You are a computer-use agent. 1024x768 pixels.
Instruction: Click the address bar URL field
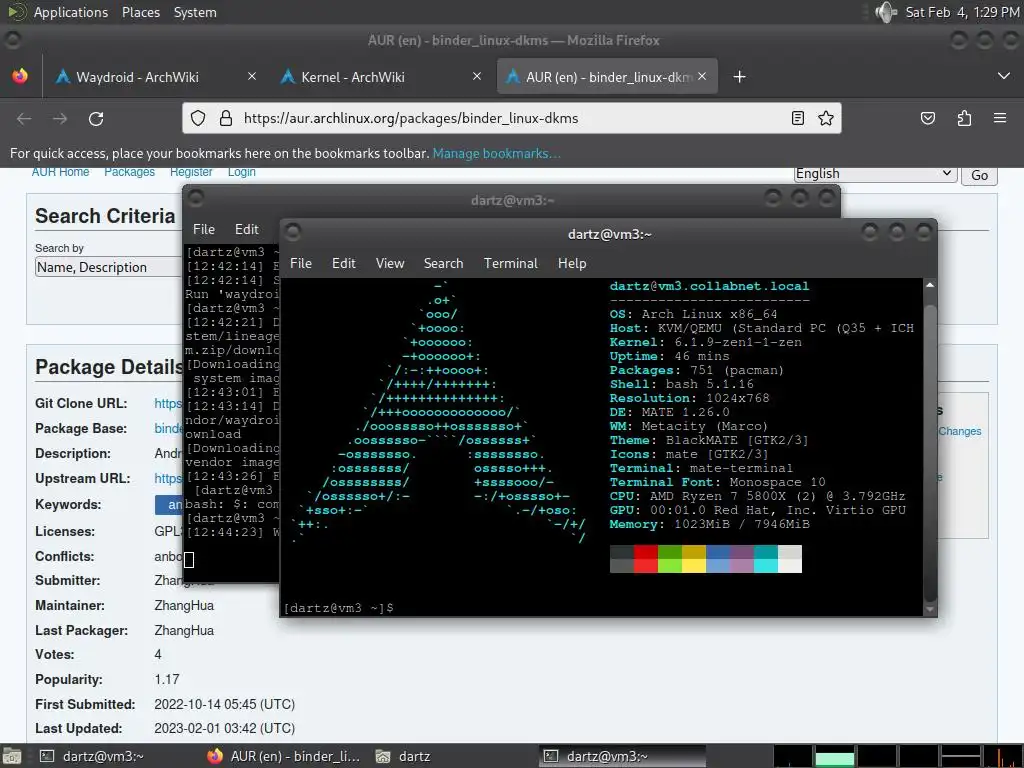coord(513,118)
